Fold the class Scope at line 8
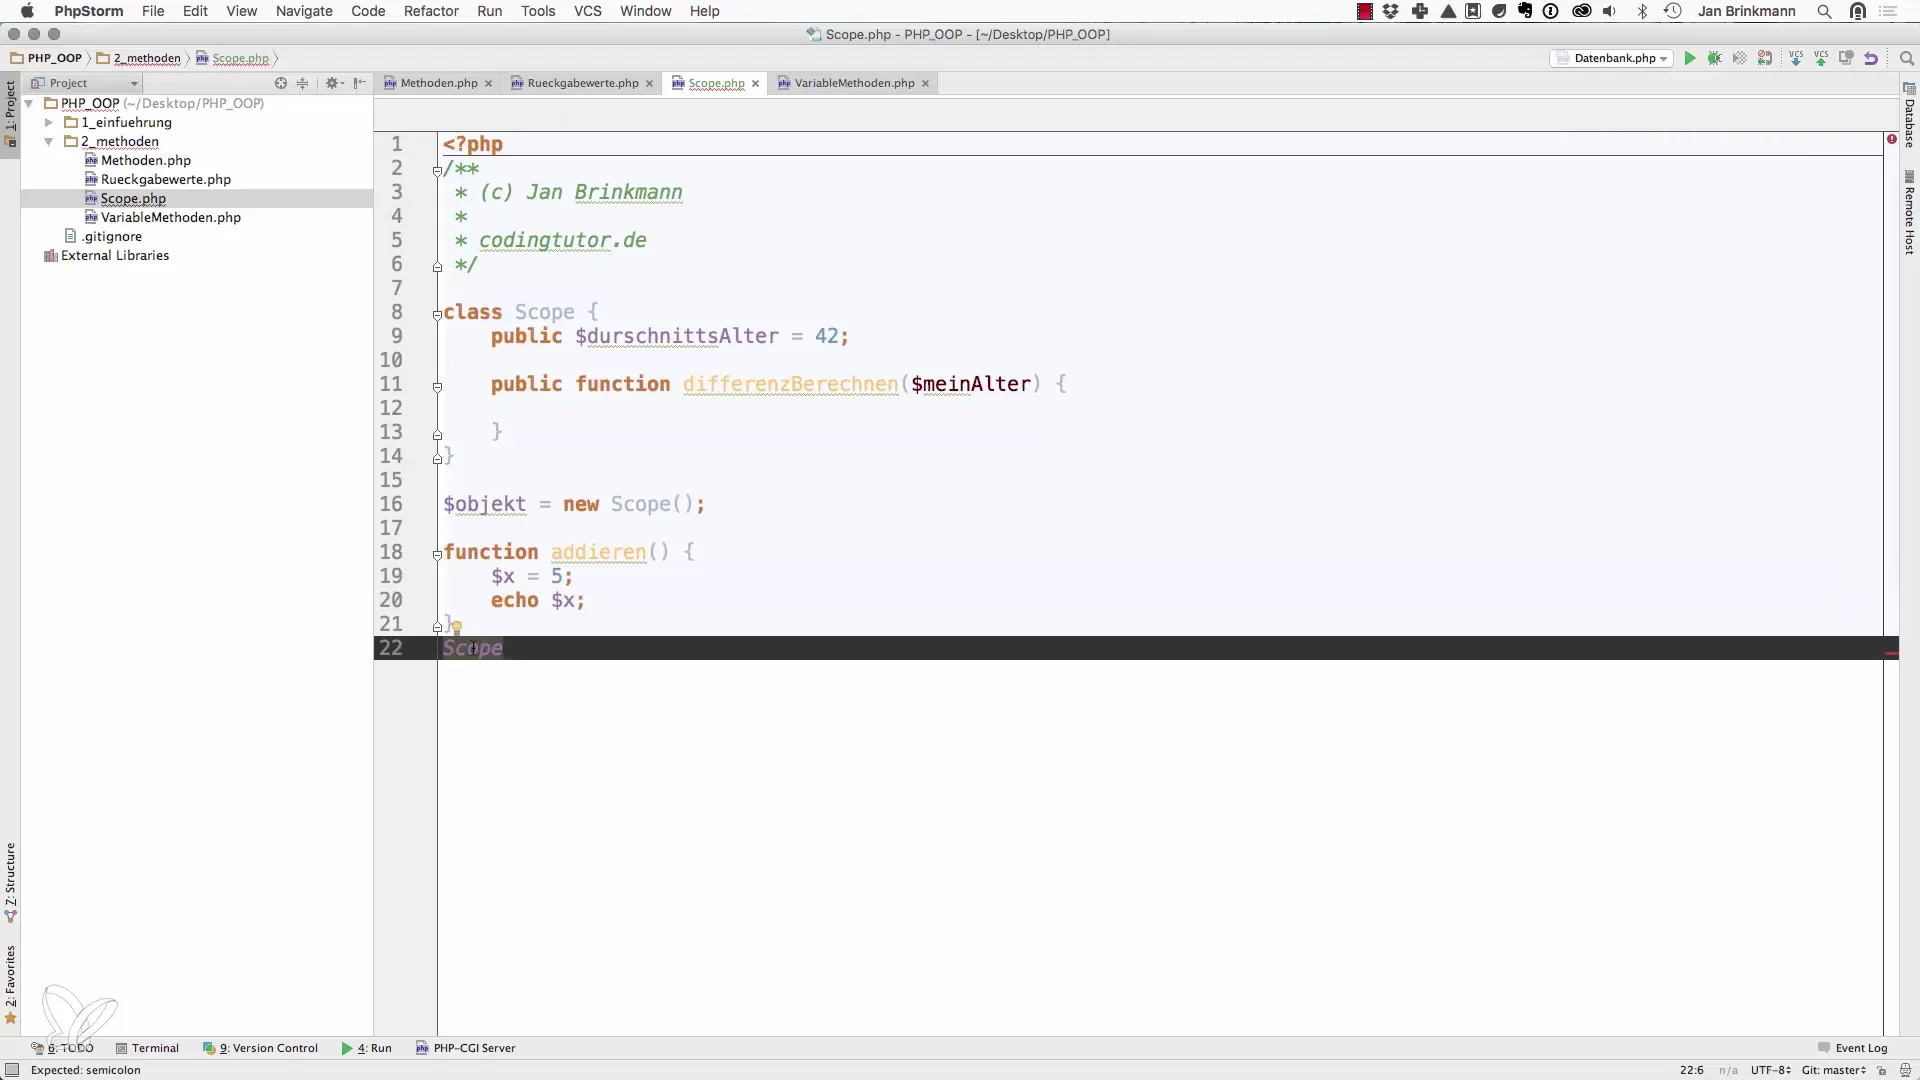1920x1080 pixels. pyautogui.click(x=437, y=314)
